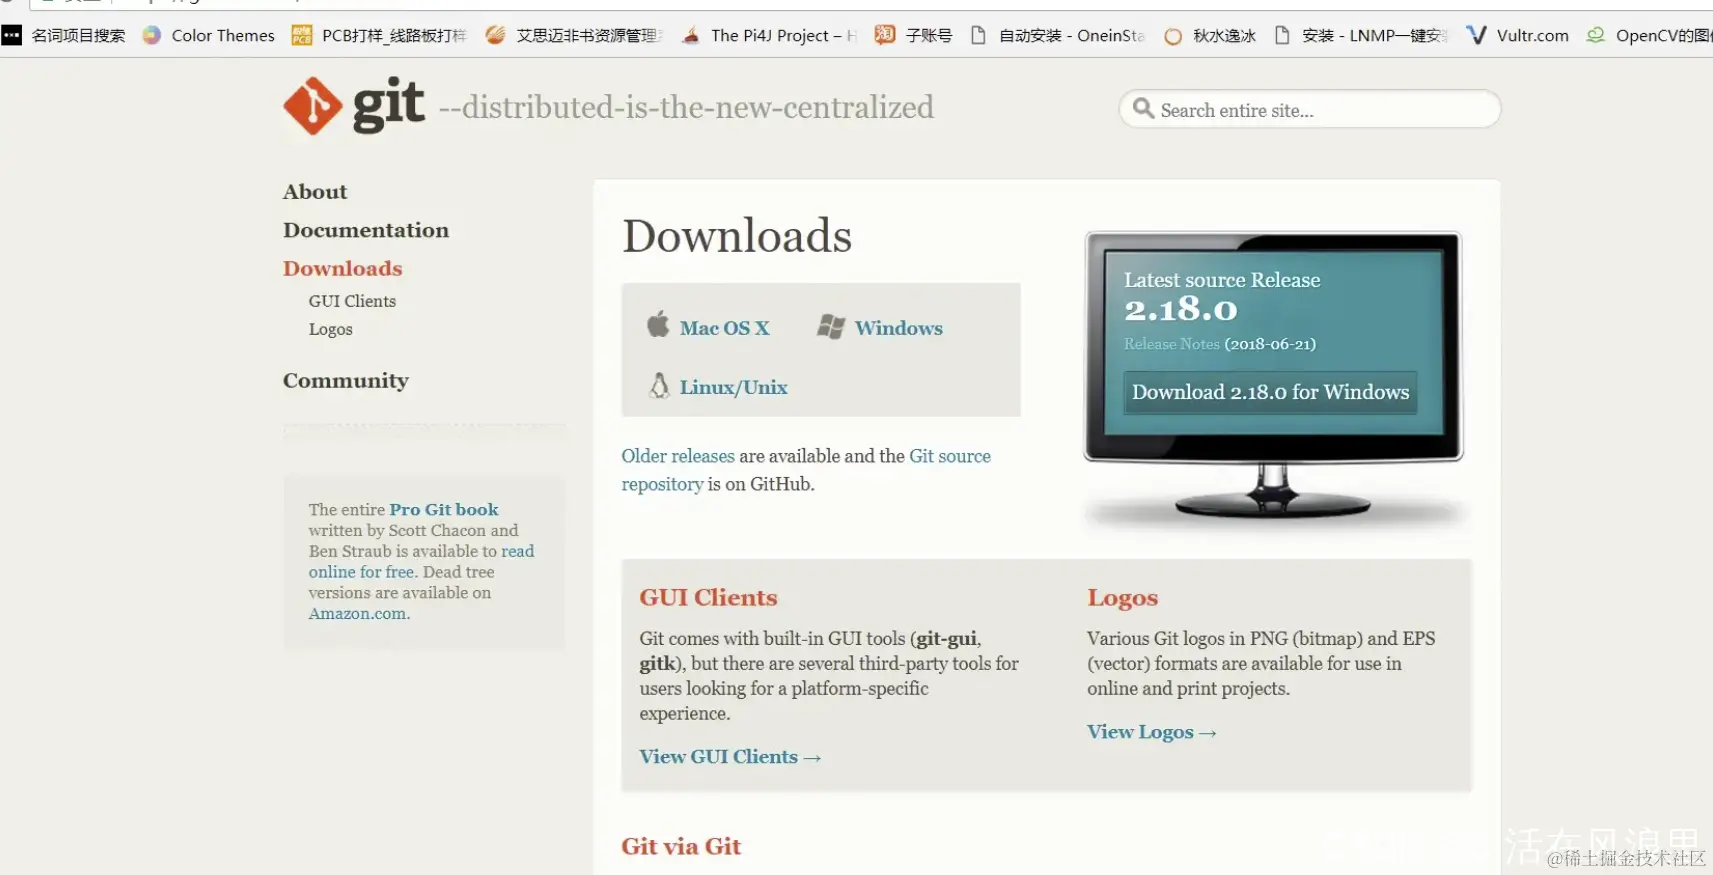Open the PCB打样 bookmark label
The width and height of the screenshot is (1713, 875).
[x=394, y=36]
